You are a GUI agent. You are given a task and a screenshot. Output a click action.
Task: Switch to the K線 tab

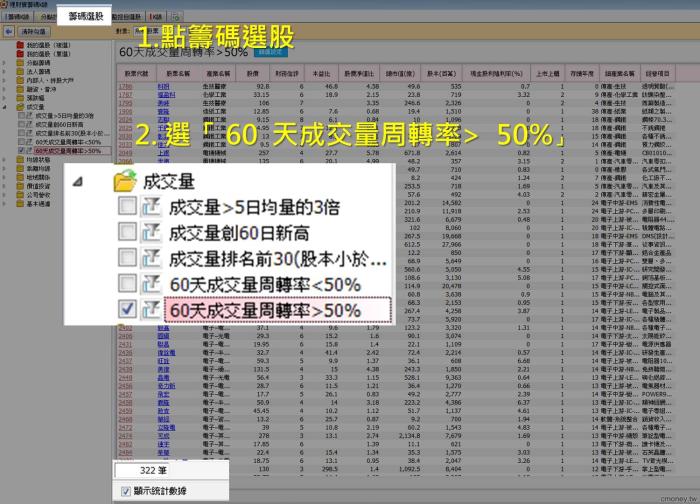[x=156, y=17]
